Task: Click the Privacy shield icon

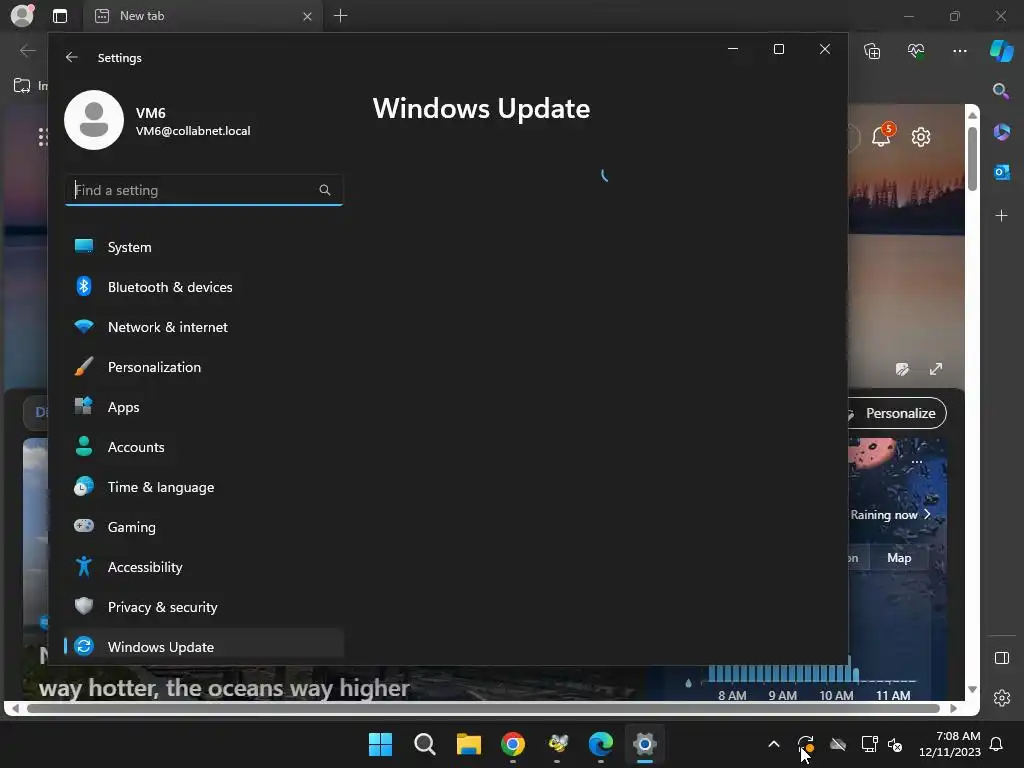Action: tap(84, 606)
